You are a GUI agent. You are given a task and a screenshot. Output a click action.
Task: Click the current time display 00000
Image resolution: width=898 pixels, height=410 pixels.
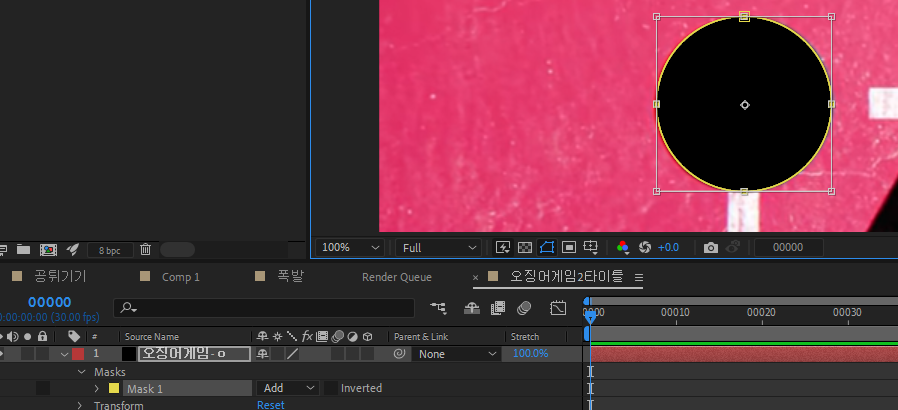click(x=49, y=302)
